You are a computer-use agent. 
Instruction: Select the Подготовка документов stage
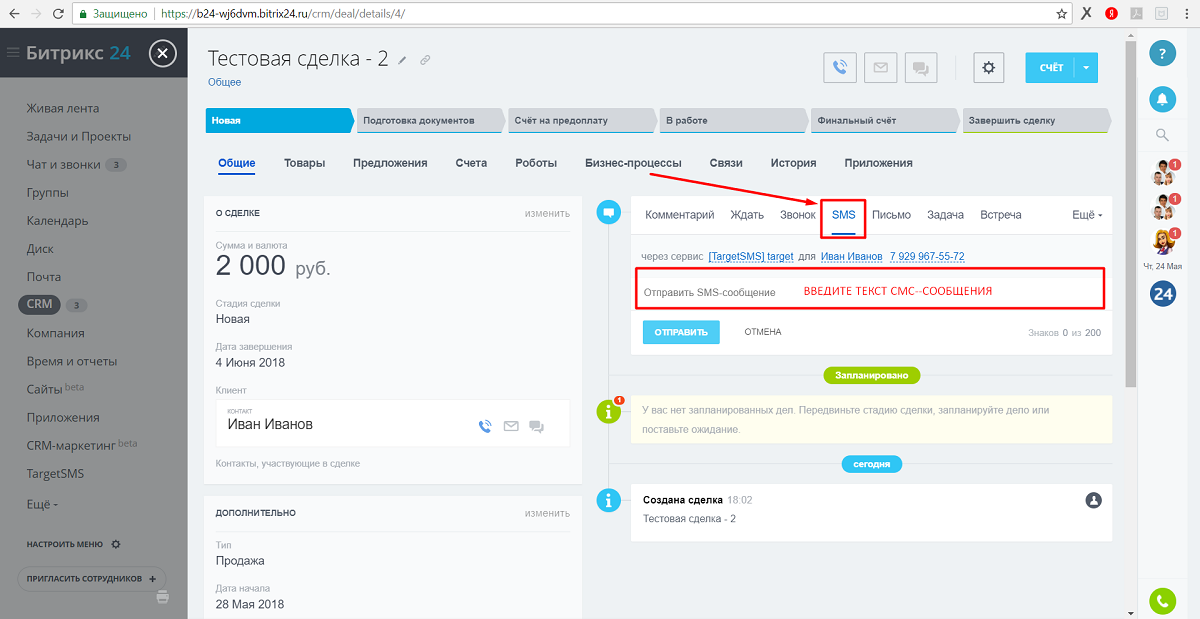pos(431,120)
